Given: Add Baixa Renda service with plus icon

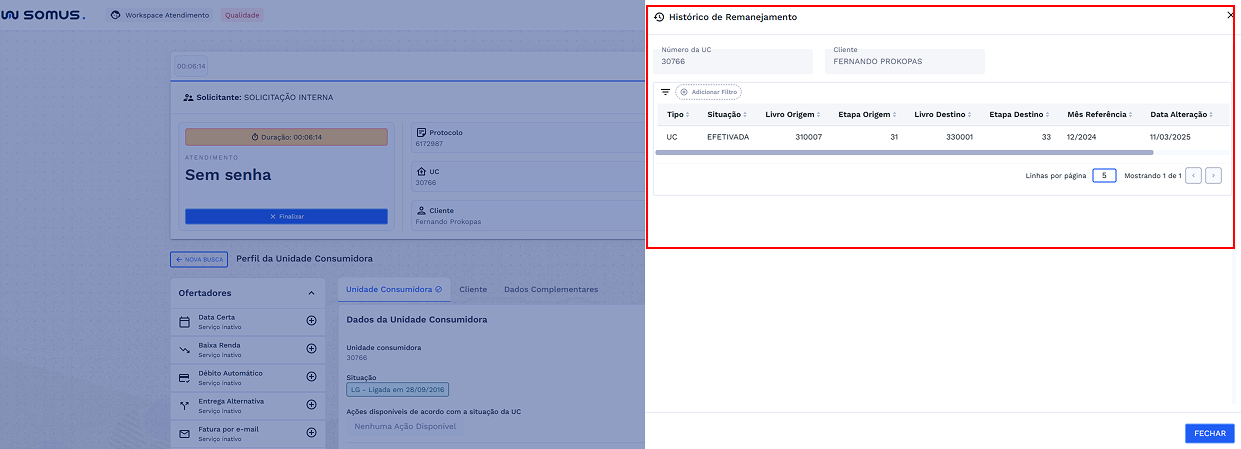Looking at the screenshot, I should pos(311,349).
